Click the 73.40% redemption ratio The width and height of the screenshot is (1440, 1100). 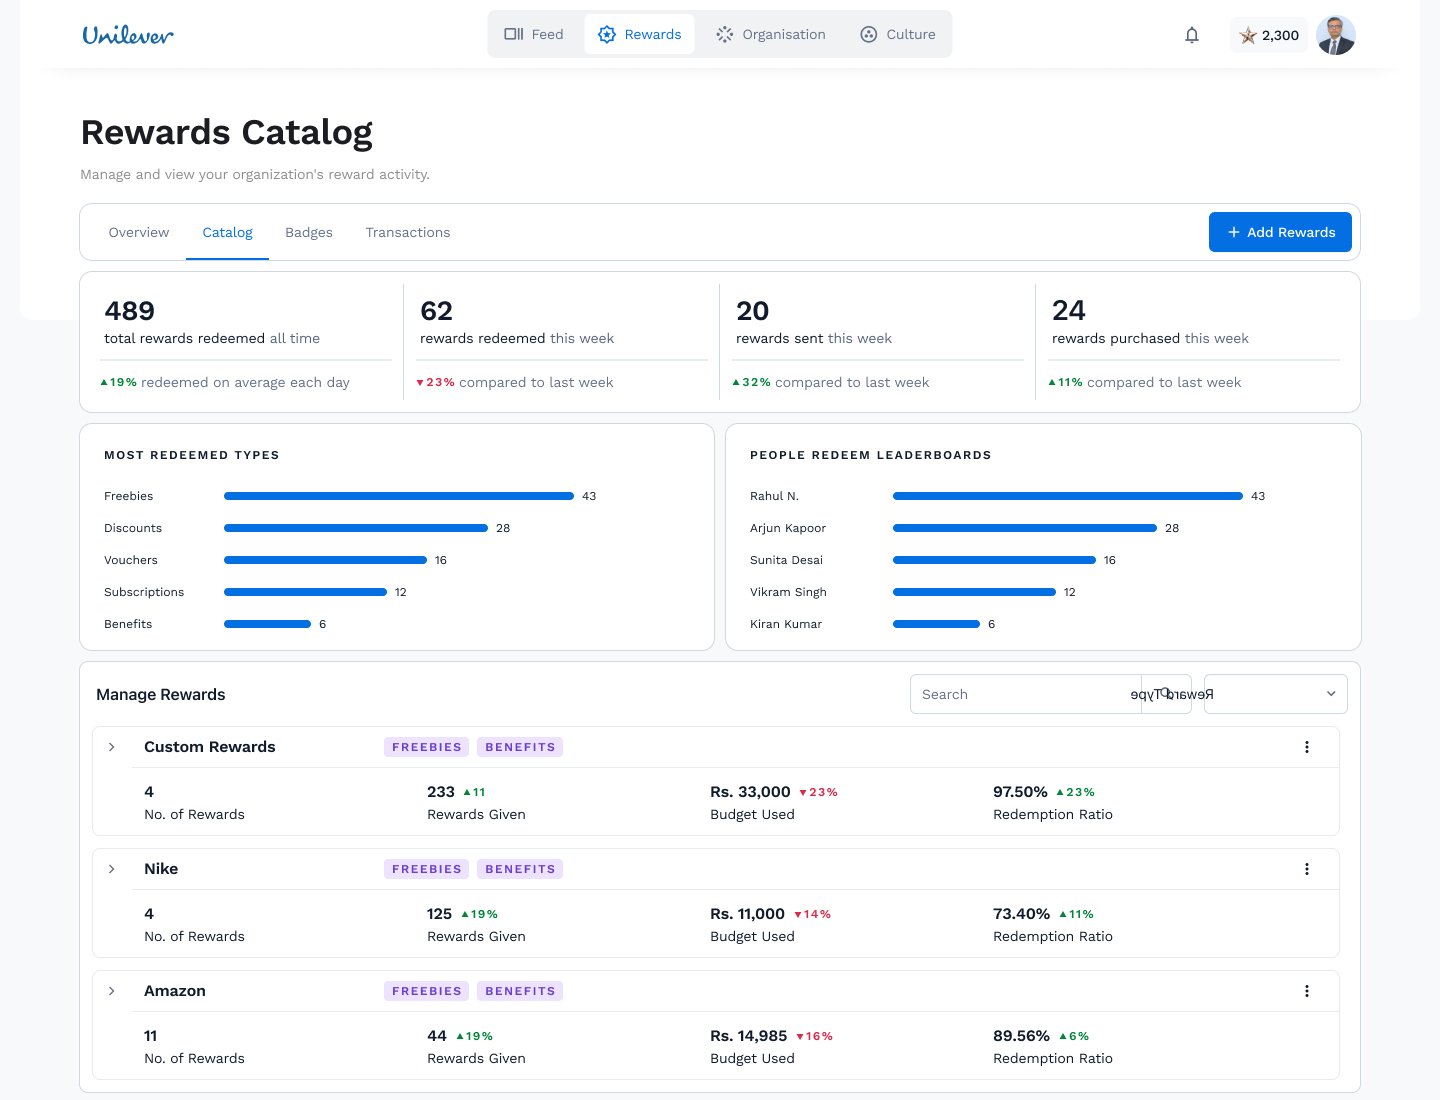tap(1021, 914)
